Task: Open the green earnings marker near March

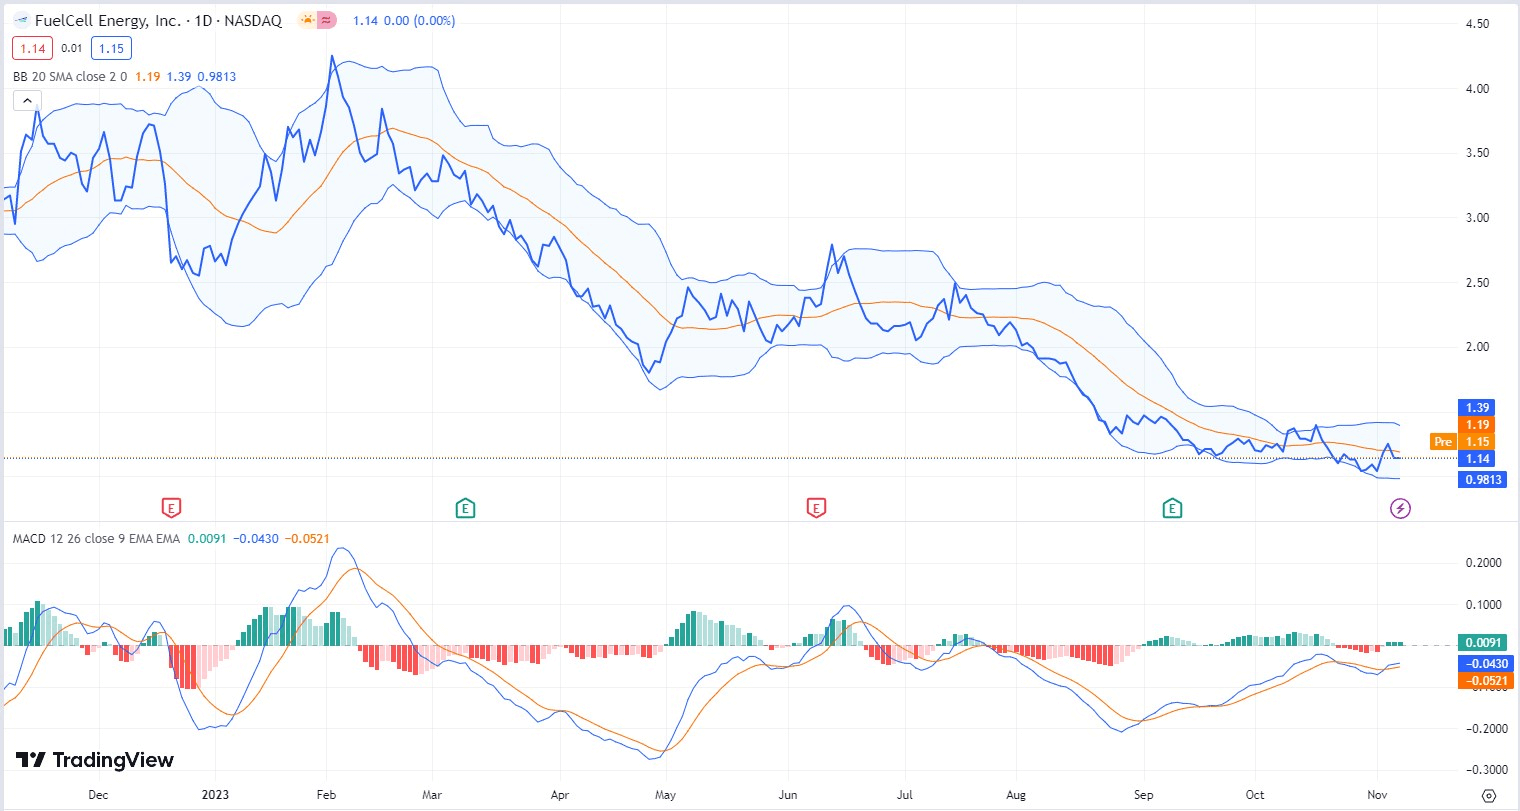Action: 465,509
